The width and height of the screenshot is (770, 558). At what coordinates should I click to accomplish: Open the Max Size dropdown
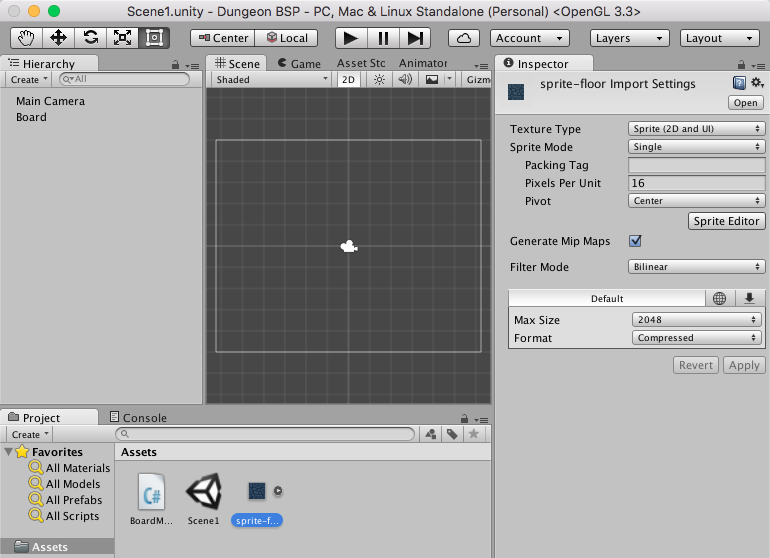point(696,320)
